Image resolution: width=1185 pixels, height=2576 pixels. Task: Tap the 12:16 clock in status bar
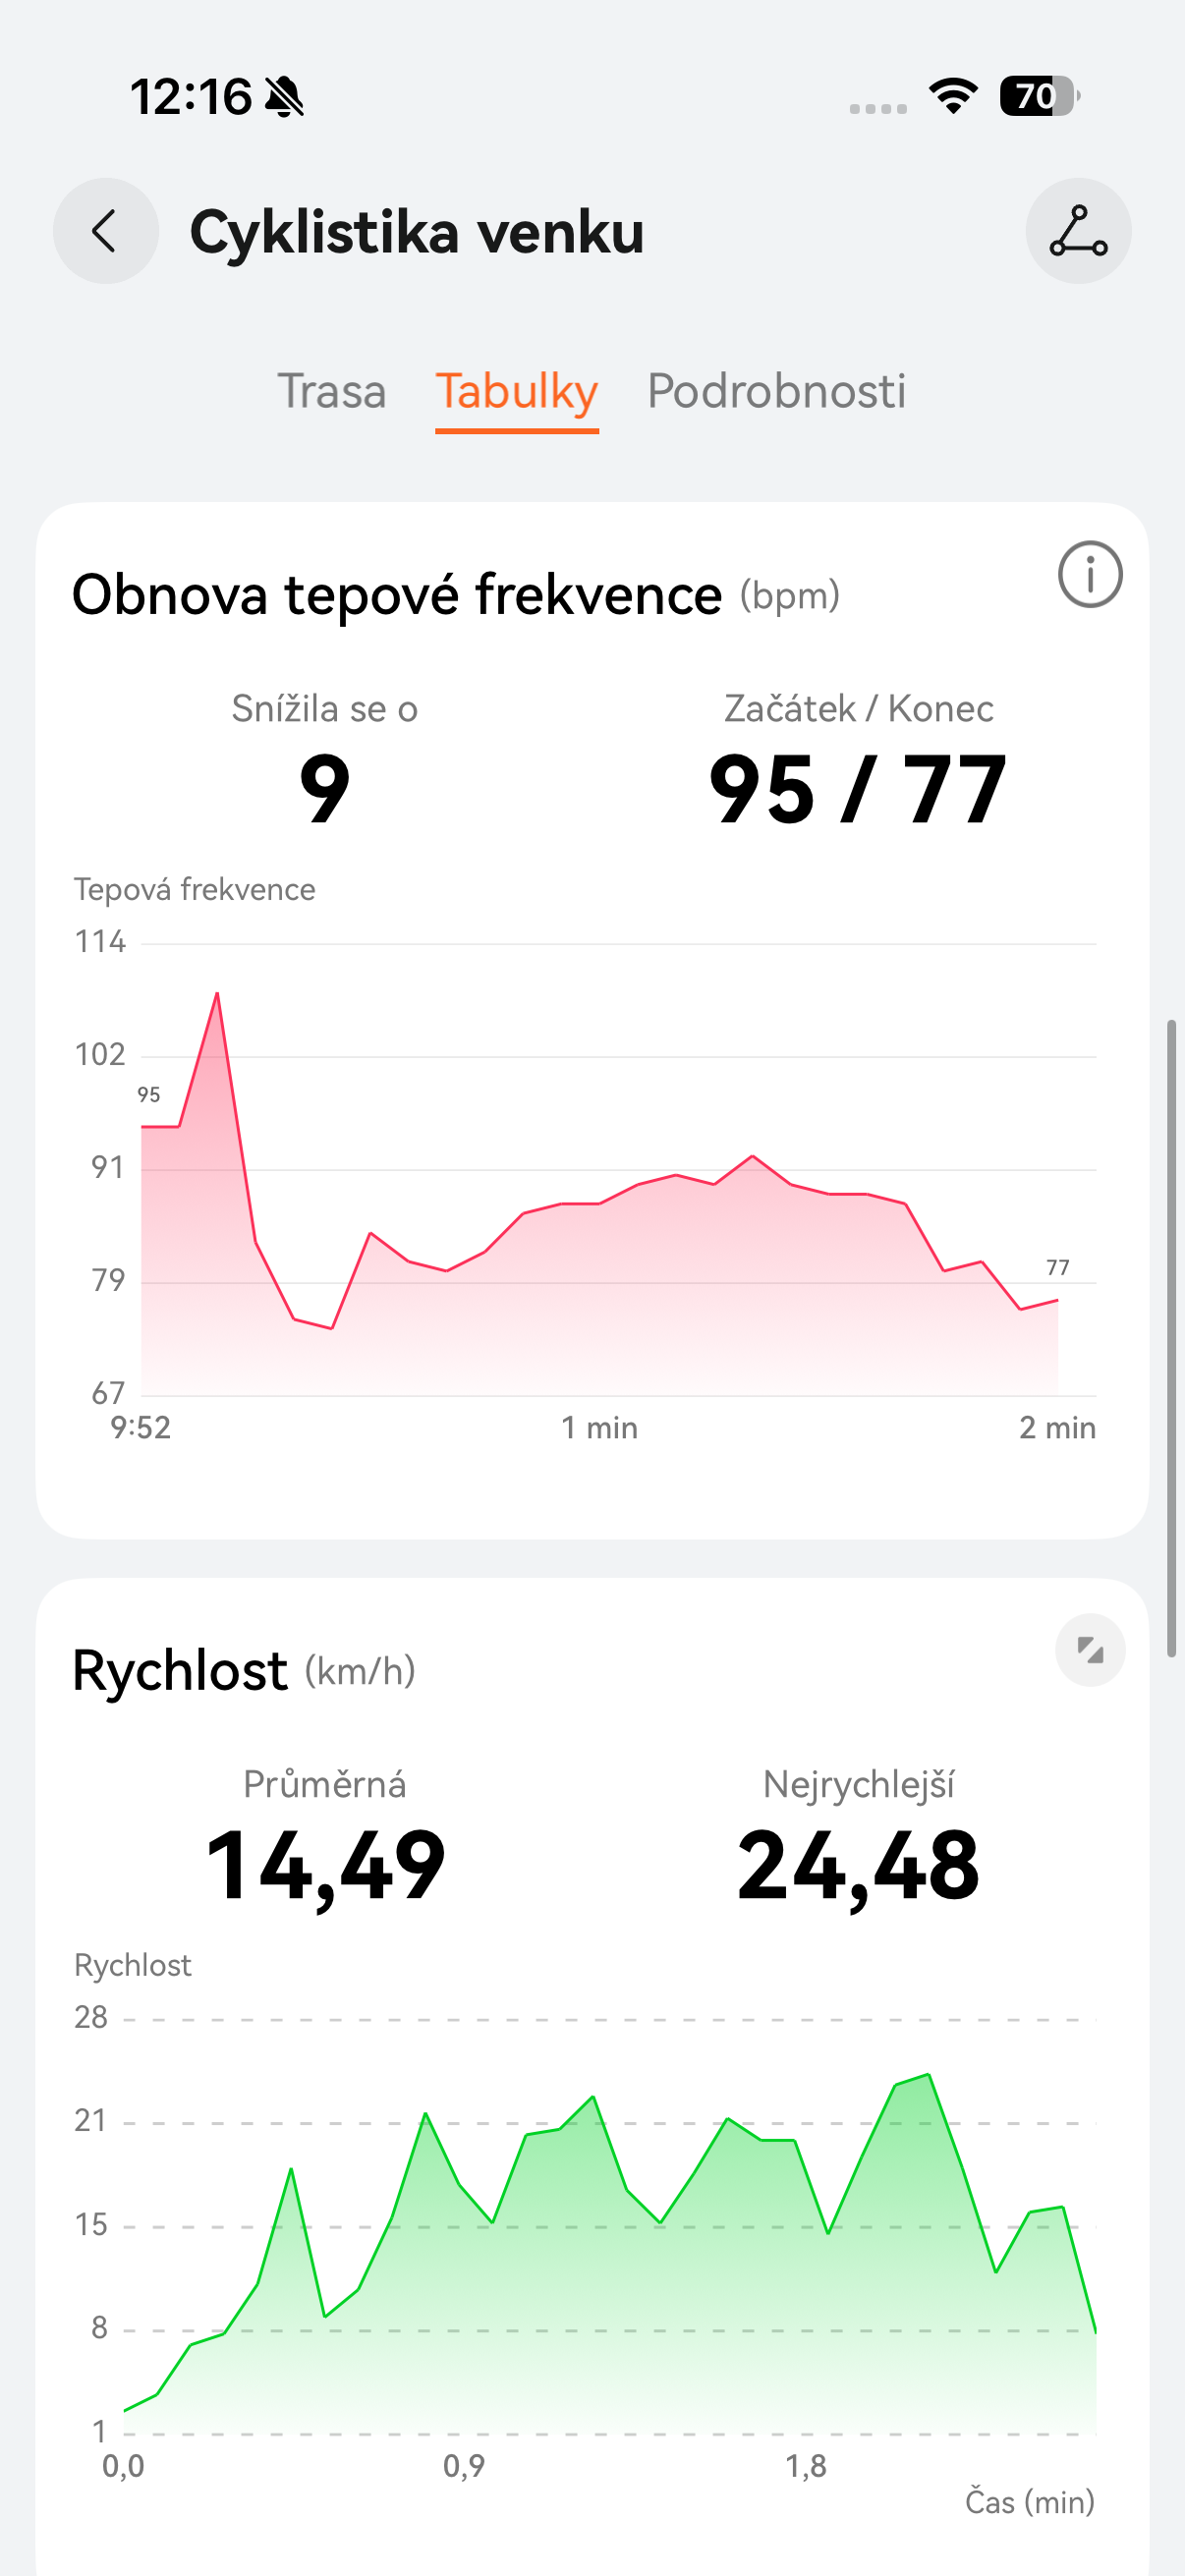click(190, 97)
